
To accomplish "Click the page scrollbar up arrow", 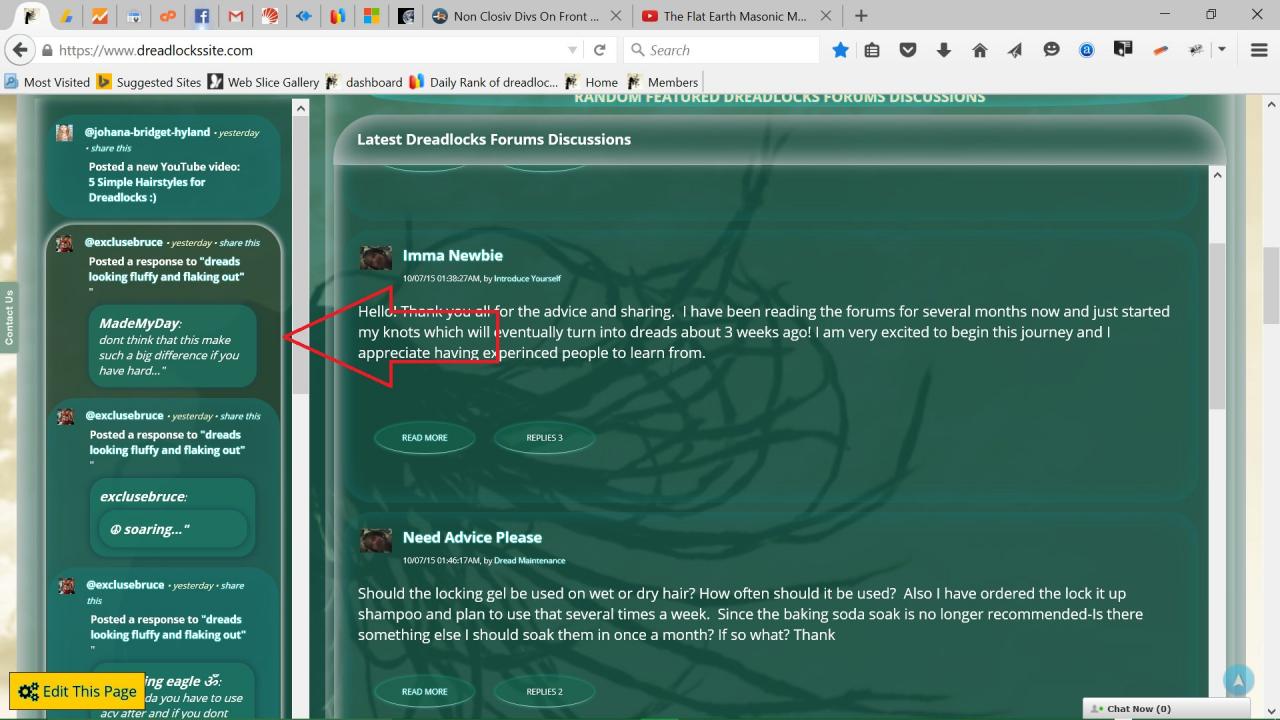I will (1271, 104).
